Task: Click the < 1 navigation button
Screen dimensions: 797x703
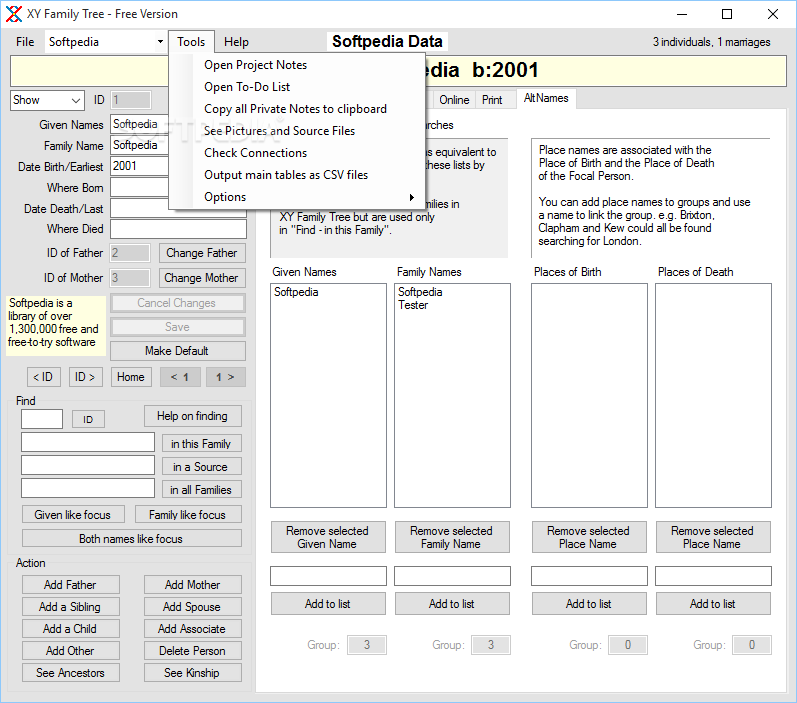Action: [180, 377]
